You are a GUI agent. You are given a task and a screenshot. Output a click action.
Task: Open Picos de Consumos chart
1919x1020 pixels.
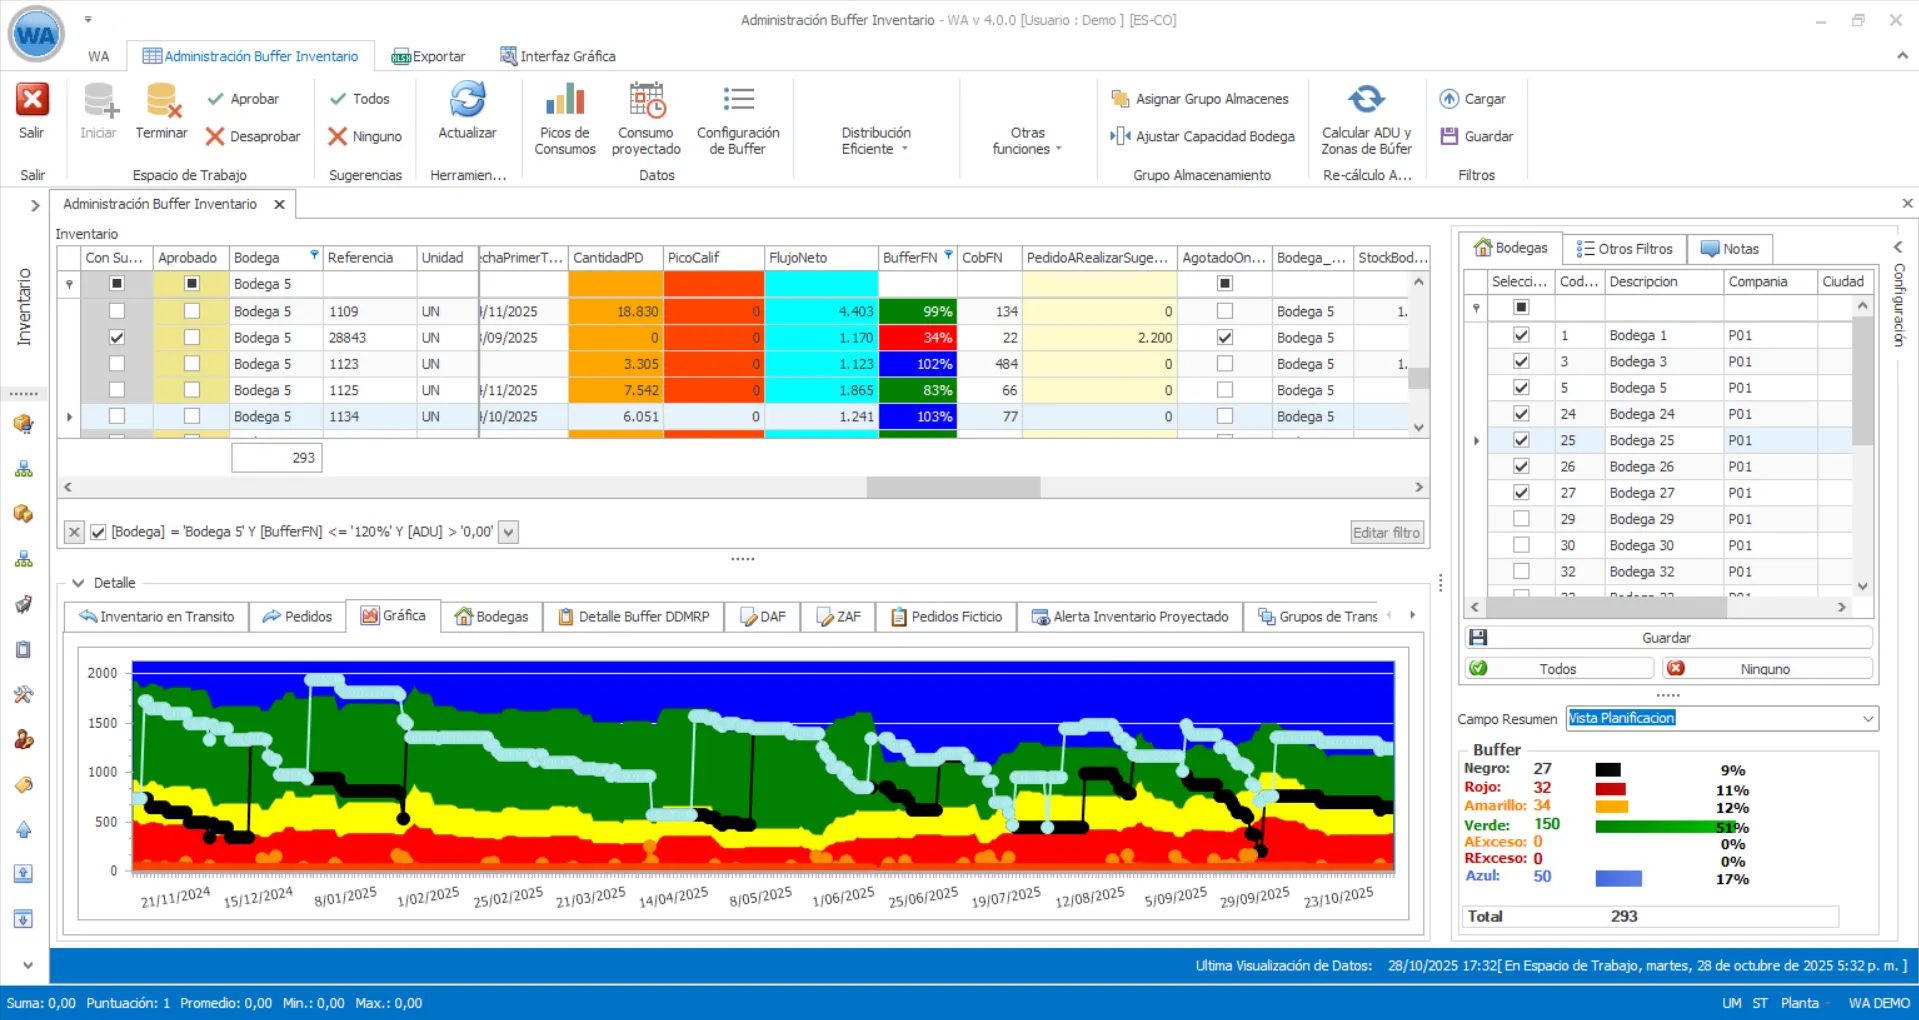(564, 100)
